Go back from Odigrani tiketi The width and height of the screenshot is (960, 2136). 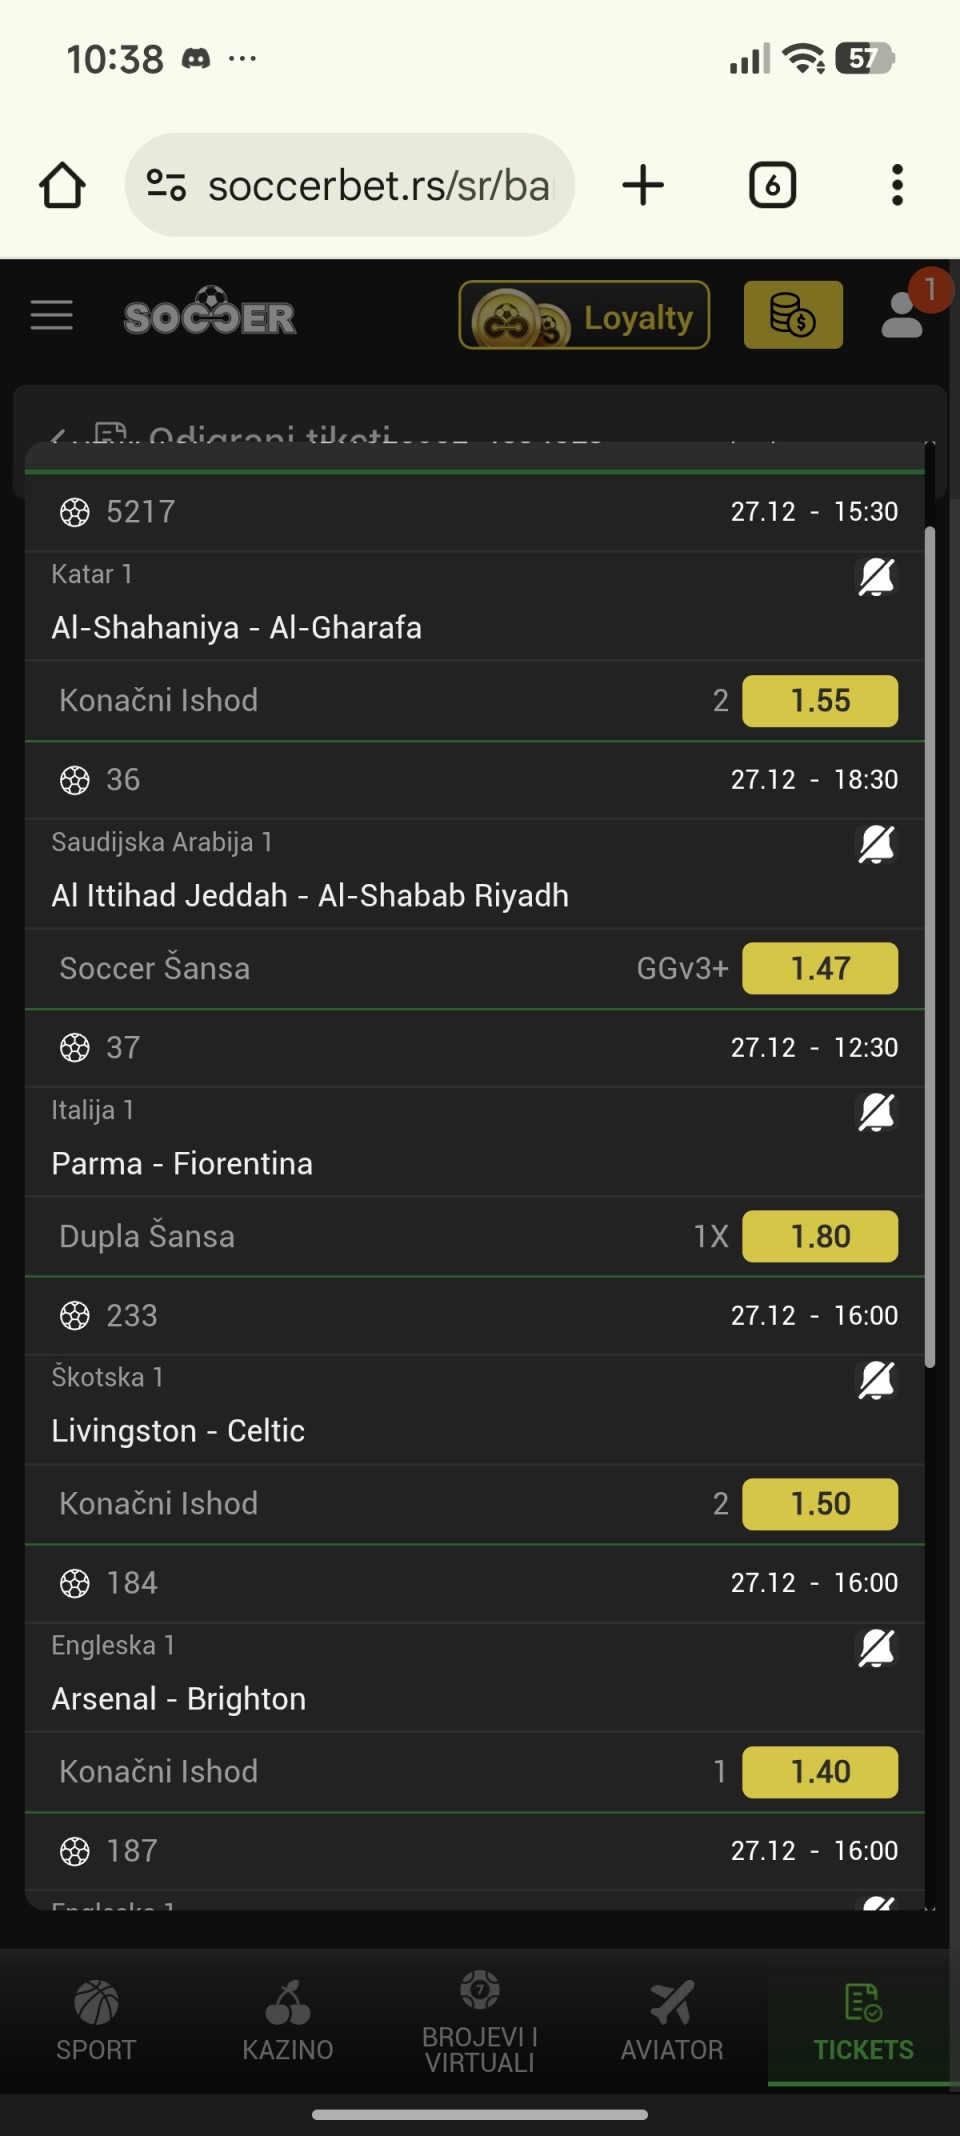(58, 437)
